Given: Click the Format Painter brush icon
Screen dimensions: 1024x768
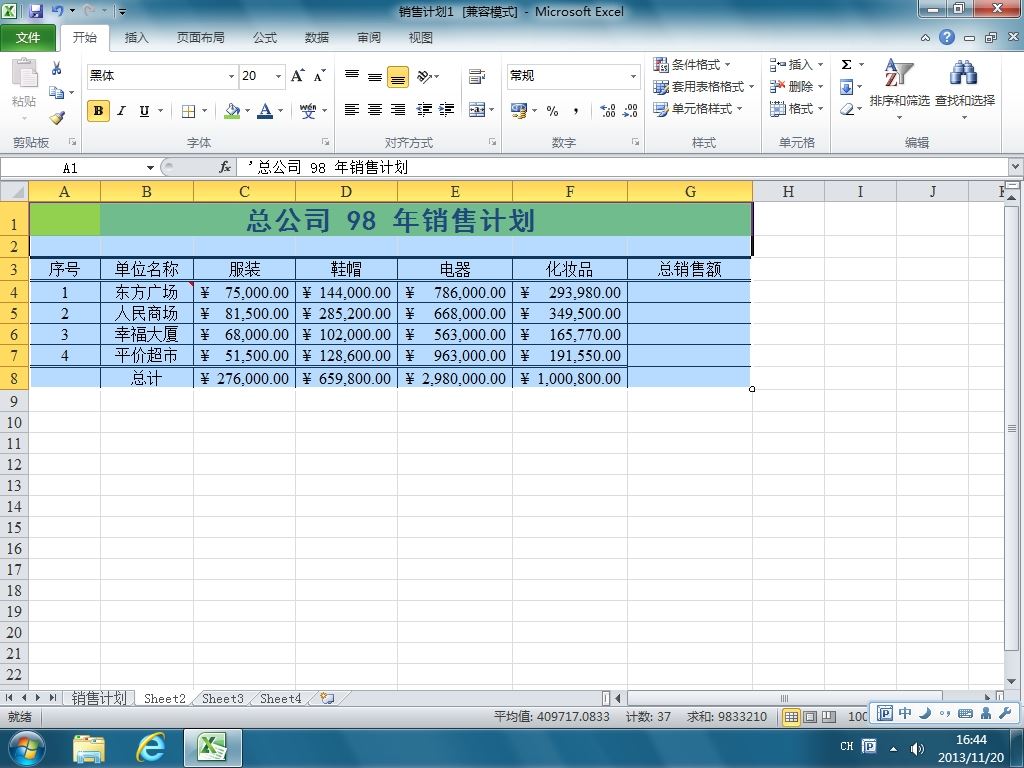Looking at the screenshot, I should pyautogui.click(x=57, y=118).
